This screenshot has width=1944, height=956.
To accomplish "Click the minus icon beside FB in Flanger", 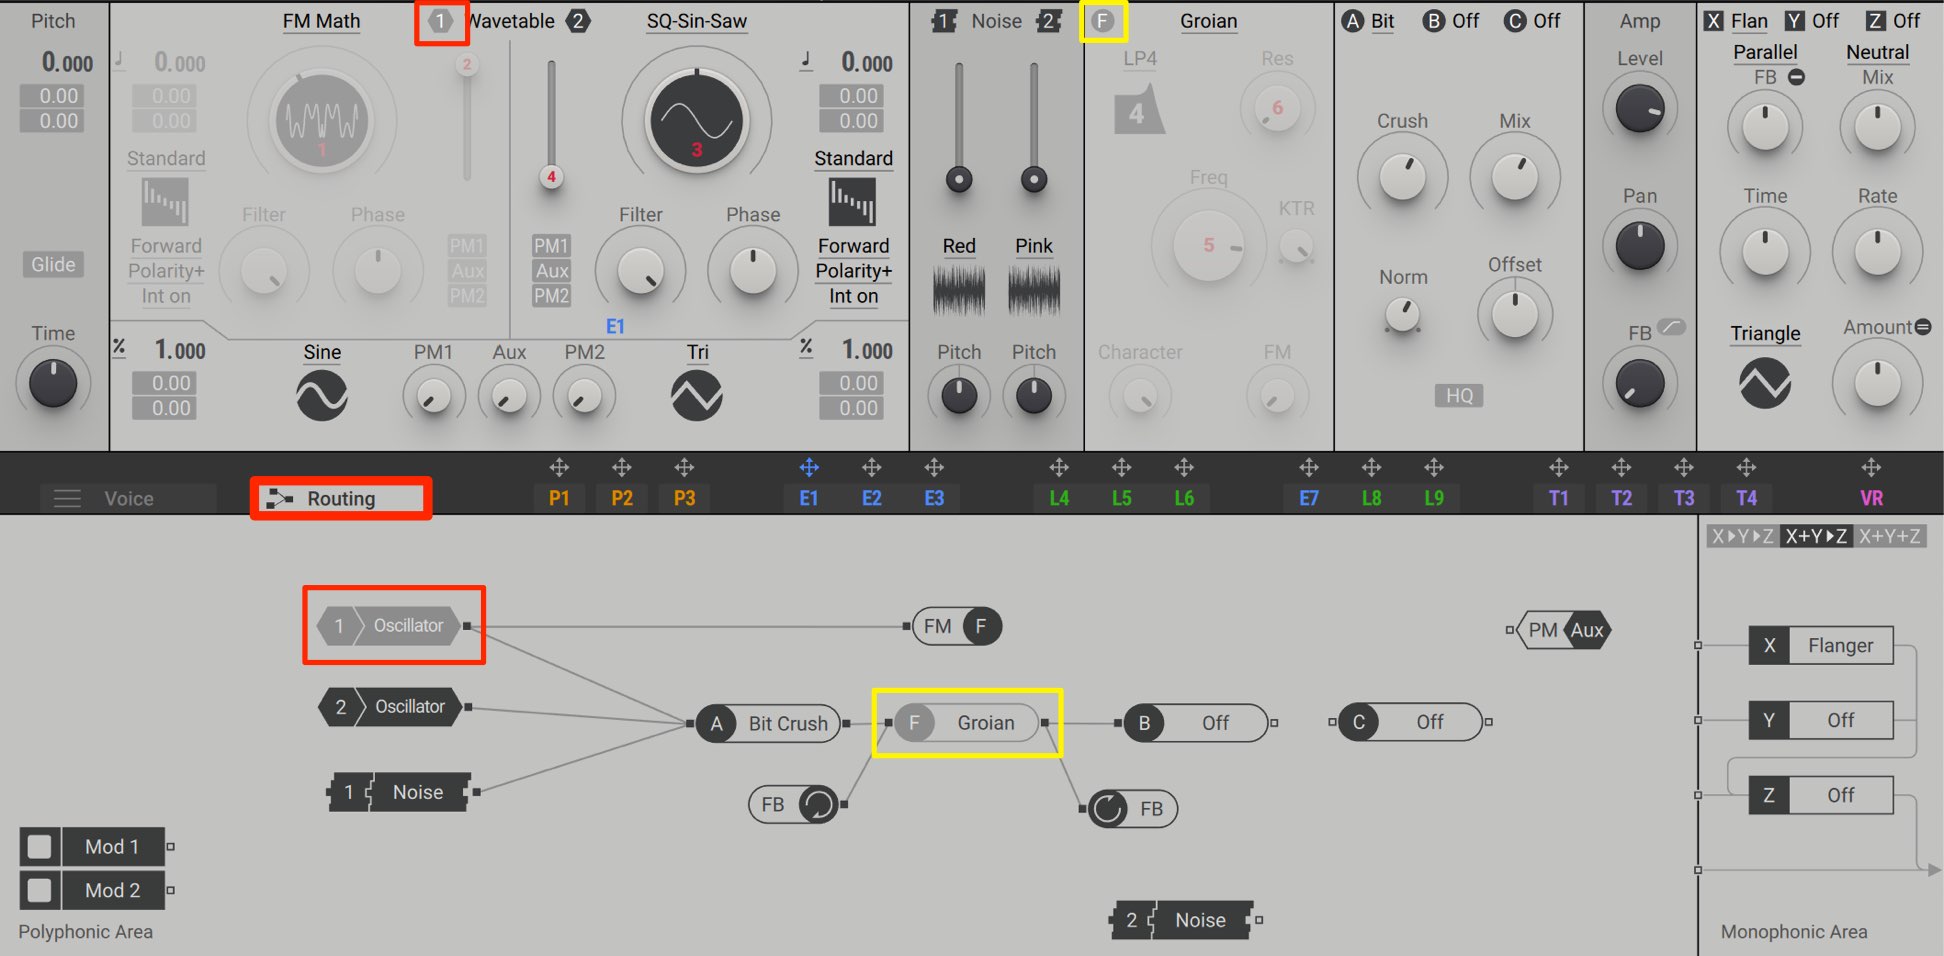I will point(1796,77).
